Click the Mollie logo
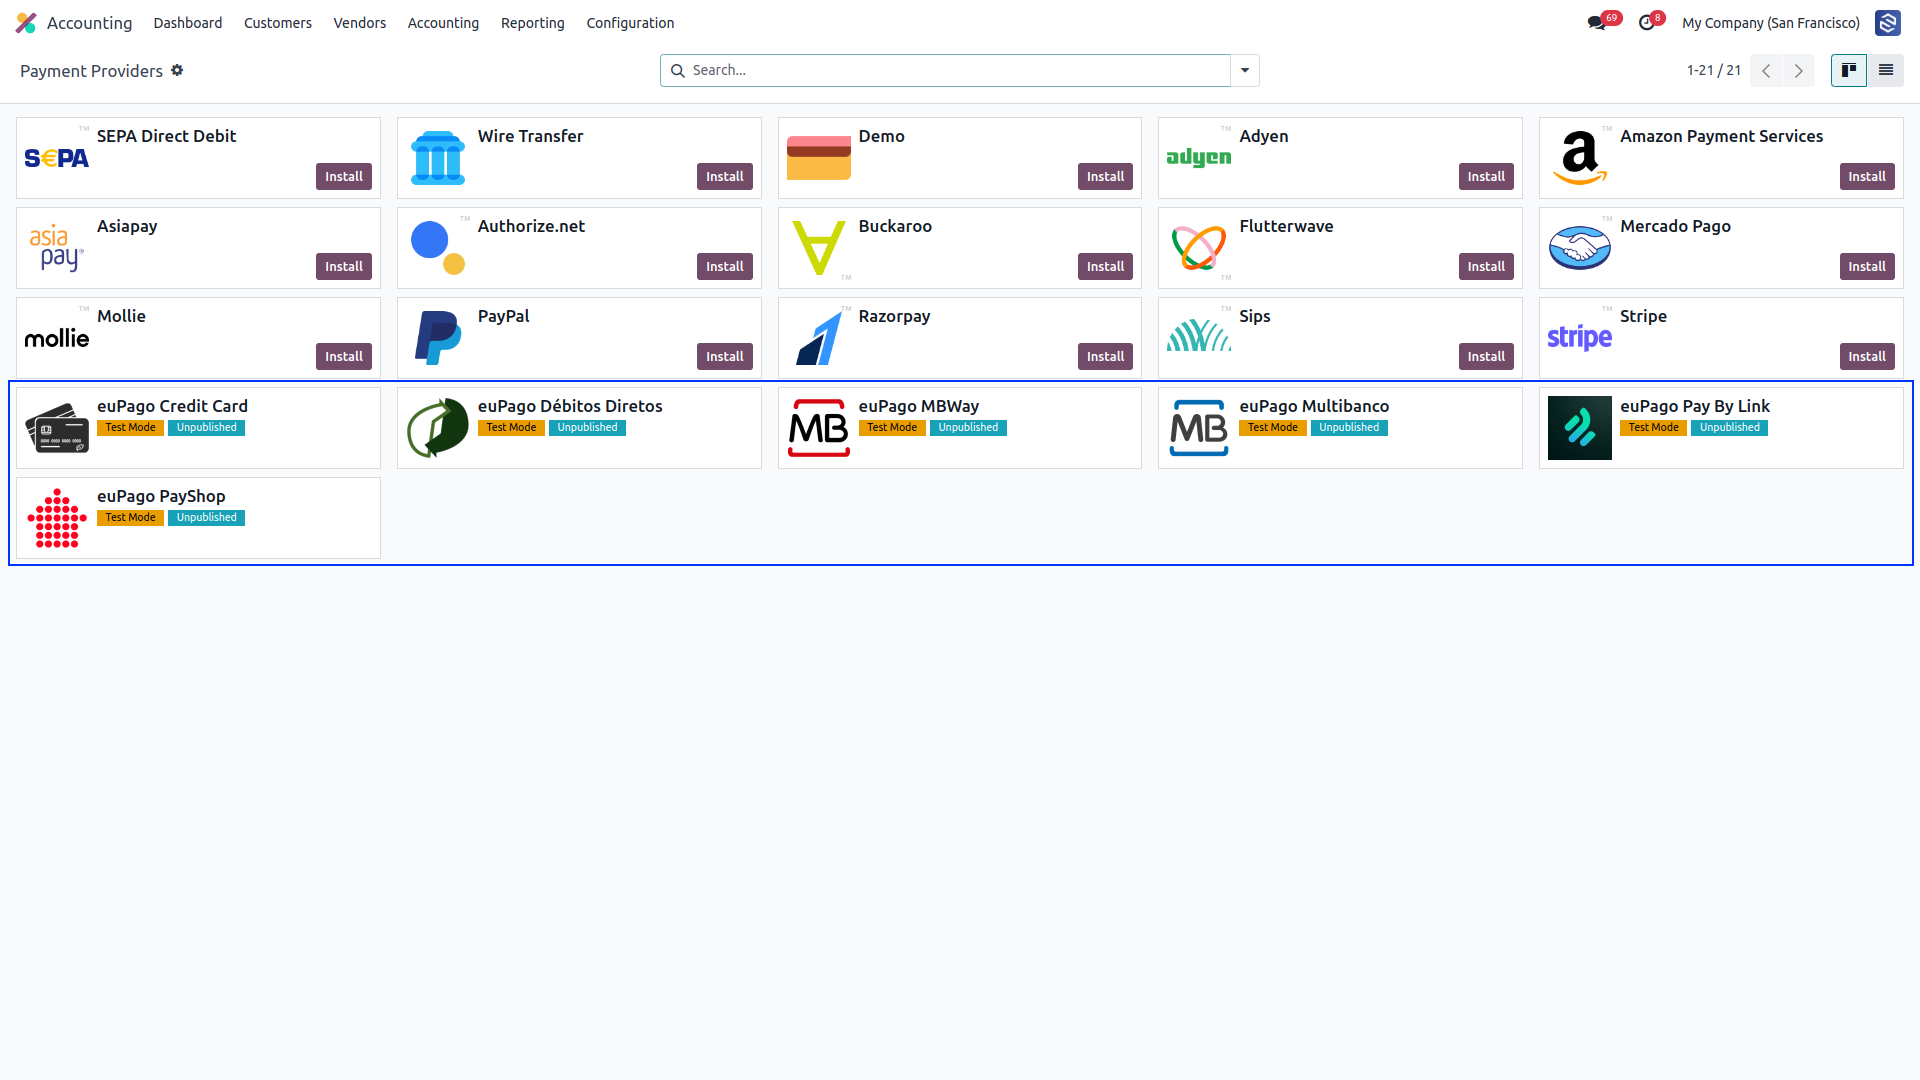Screen dimensions: 1920x1080 click(x=57, y=338)
